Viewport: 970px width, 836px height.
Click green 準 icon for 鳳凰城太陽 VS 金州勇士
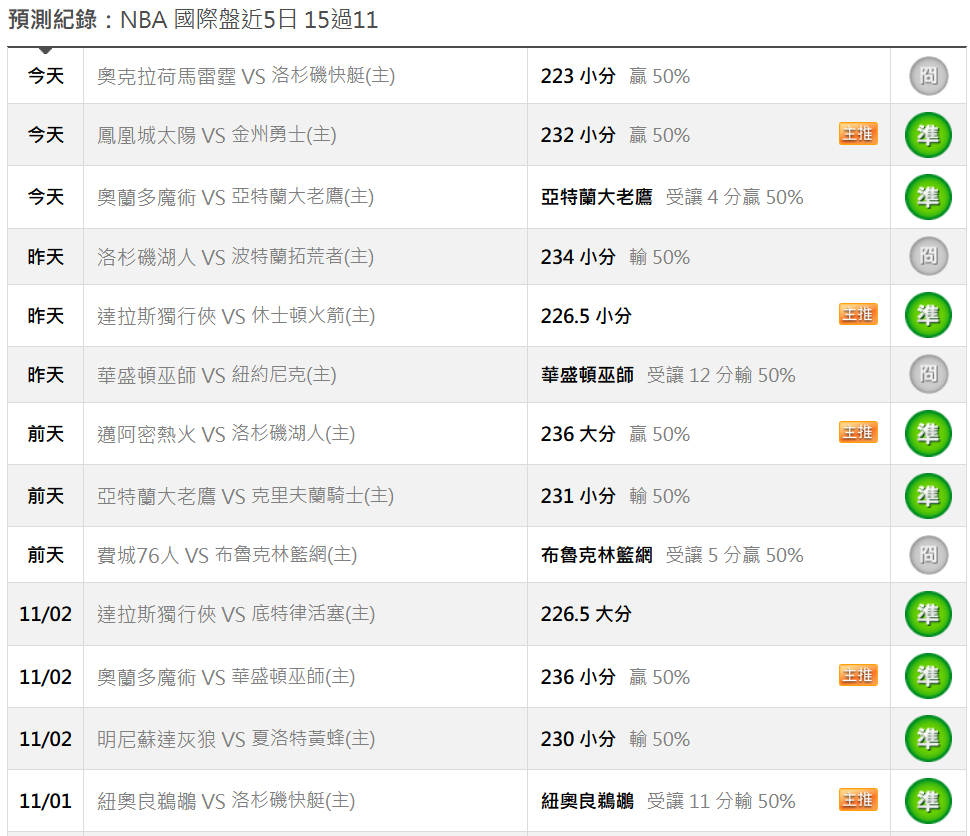pyautogui.click(x=928, y=135)
